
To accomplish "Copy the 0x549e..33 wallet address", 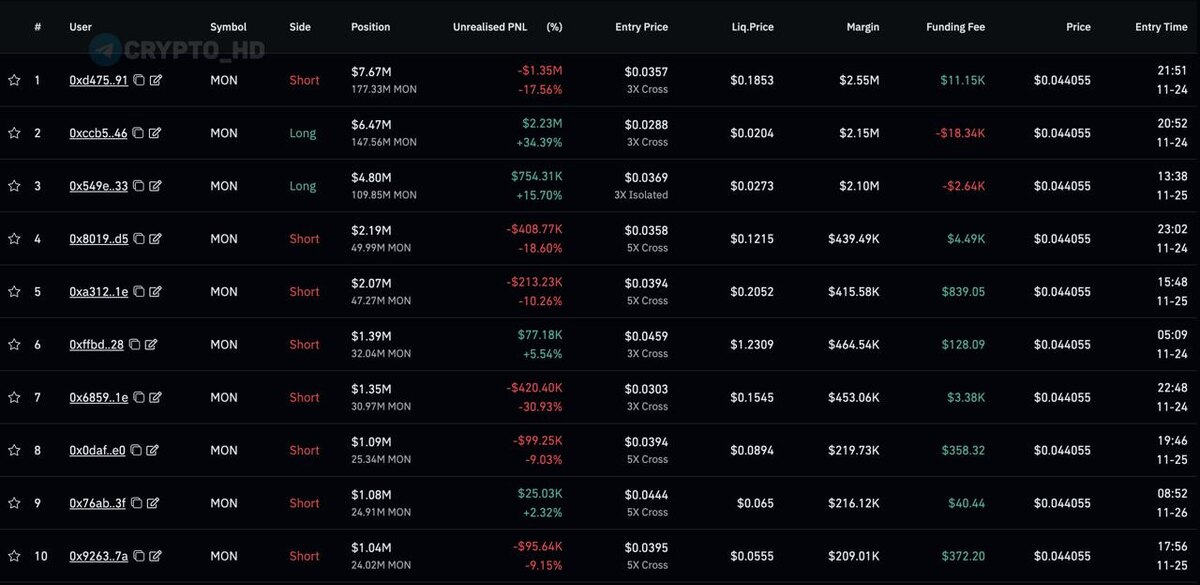I will [138, 186].
